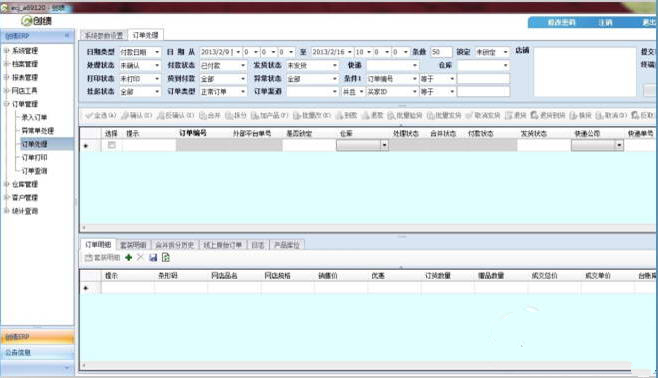The image size is (658, 378).
Task: Open the 合并拆分历史 detail tab
Action: 175,245
